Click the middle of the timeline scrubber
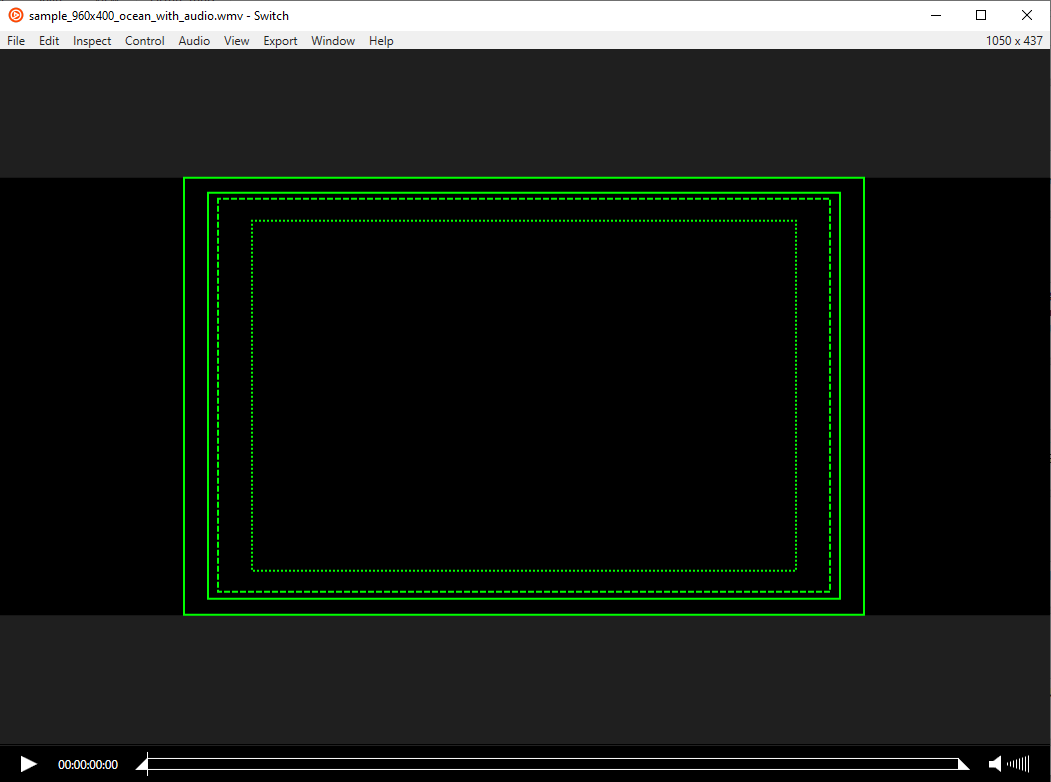This screenshot has width=1051, height=782. pos(555,764)
